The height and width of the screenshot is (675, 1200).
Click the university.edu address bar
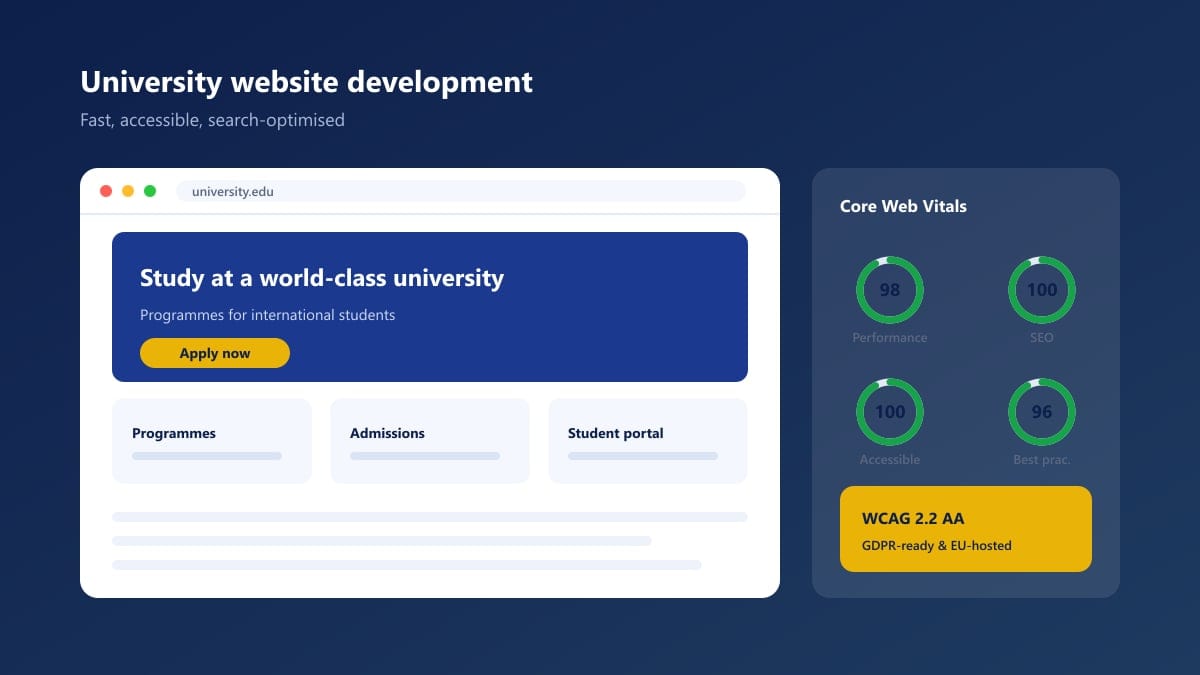(461, 191)
